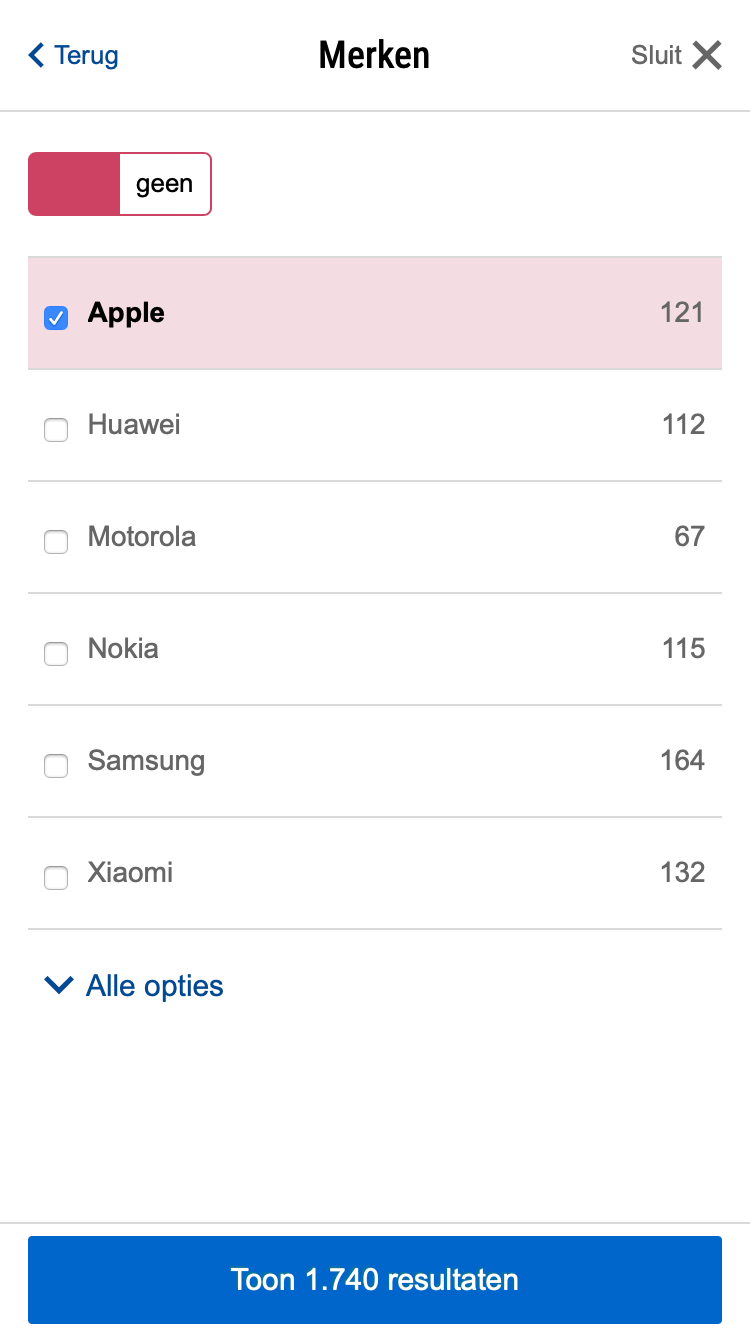Click the Samsung brand label
This screenshot has height=1334, width=750.
point(146,761)
